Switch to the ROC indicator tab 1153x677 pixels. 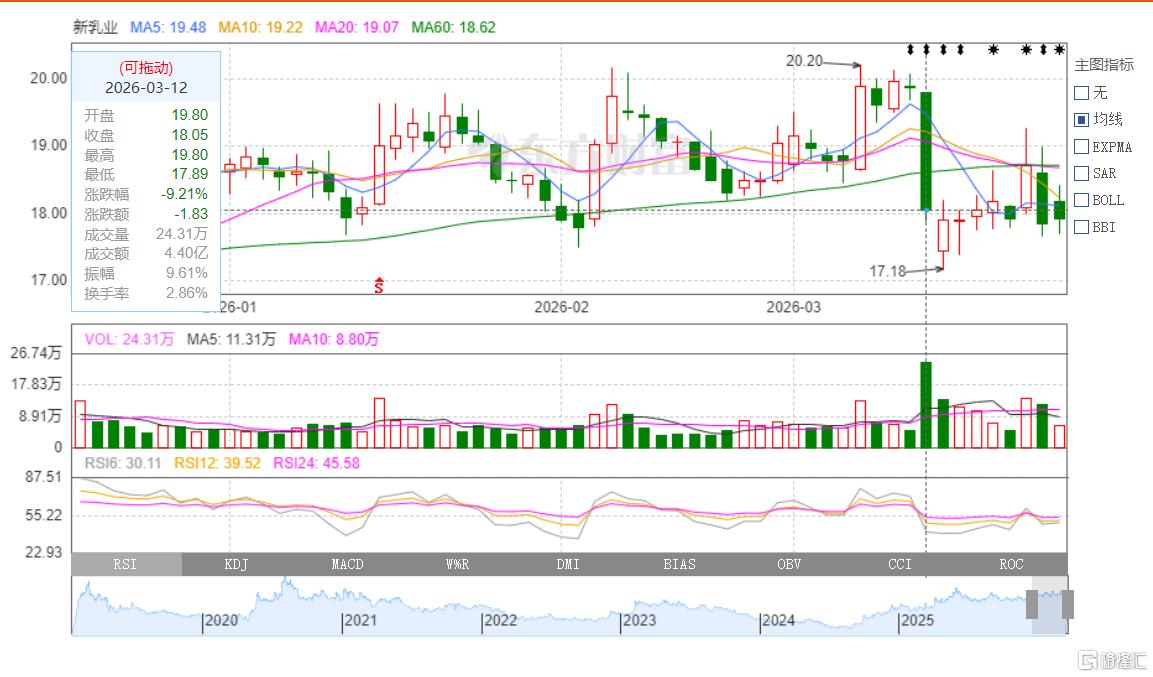[1011, 564]
